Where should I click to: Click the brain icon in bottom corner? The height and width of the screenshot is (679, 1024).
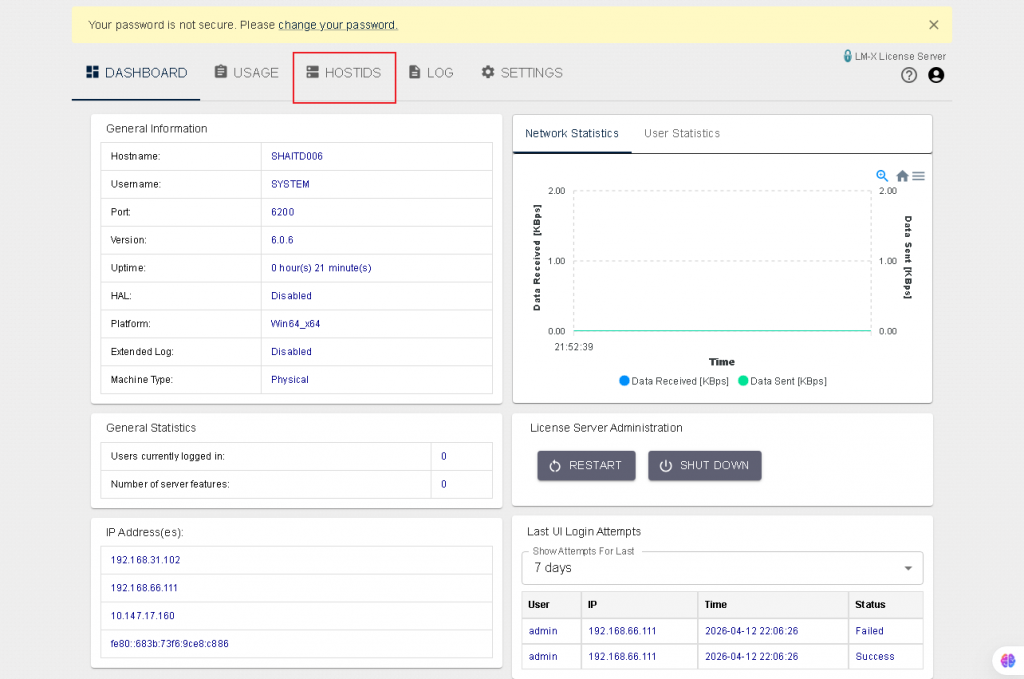(x=1007, y=660)
